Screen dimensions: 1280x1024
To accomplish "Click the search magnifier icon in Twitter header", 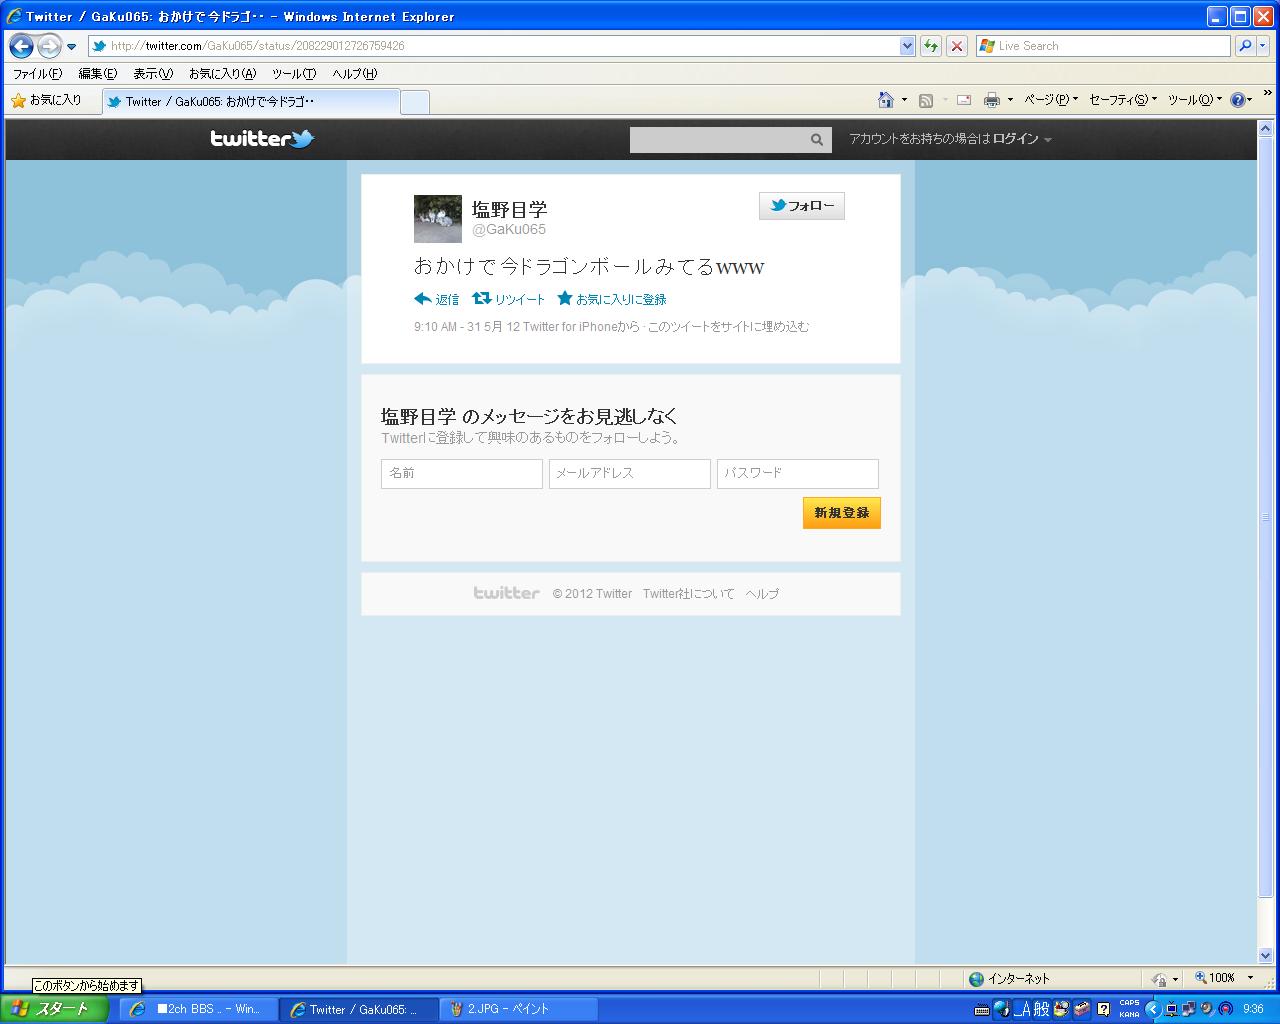I will 817,140.
